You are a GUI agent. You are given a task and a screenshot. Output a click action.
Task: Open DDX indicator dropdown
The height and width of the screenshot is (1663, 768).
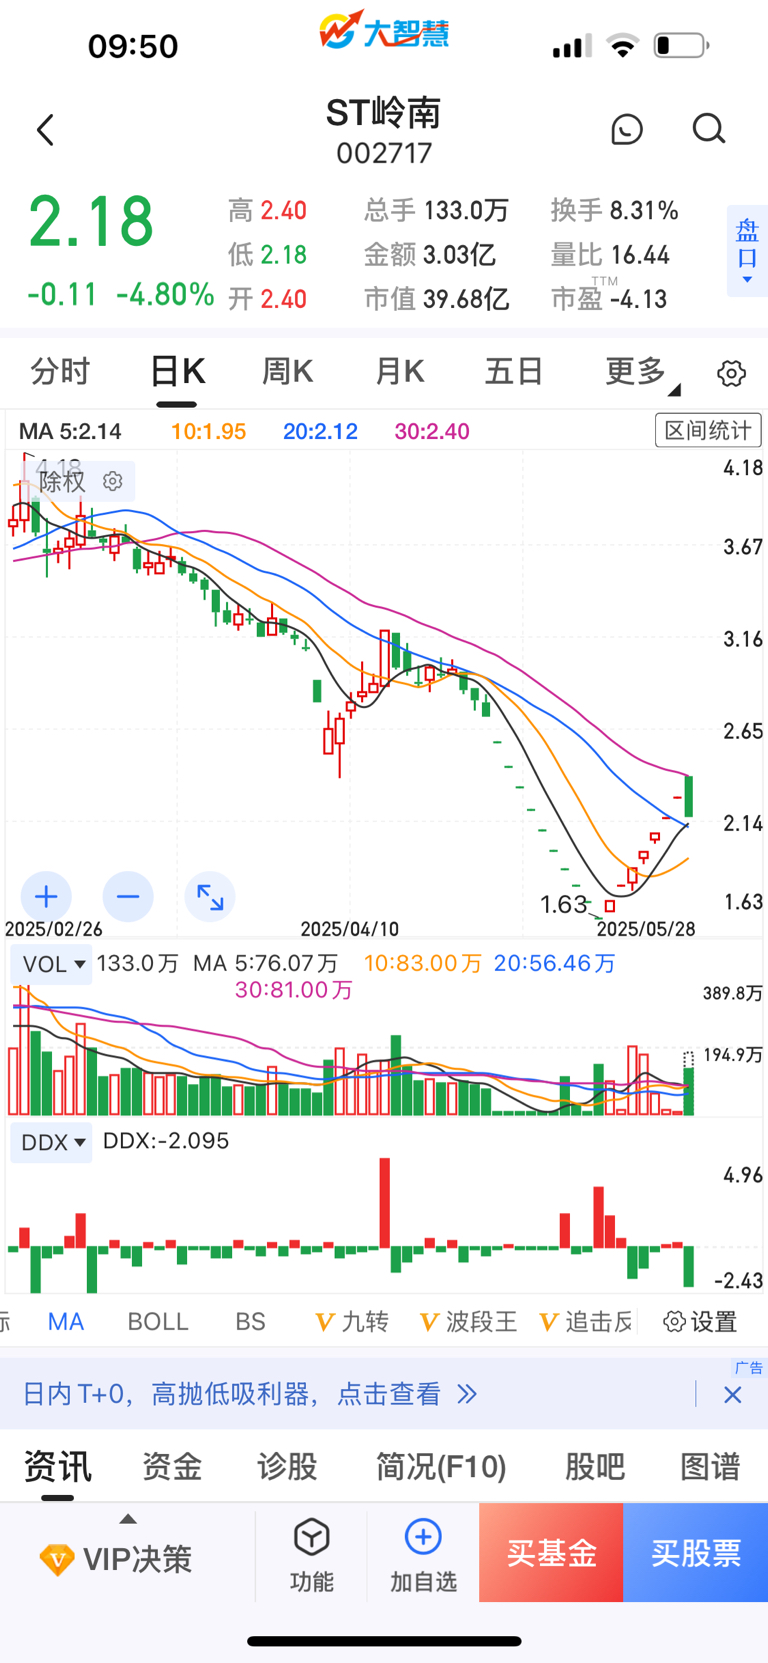[x=51, y=1142]
